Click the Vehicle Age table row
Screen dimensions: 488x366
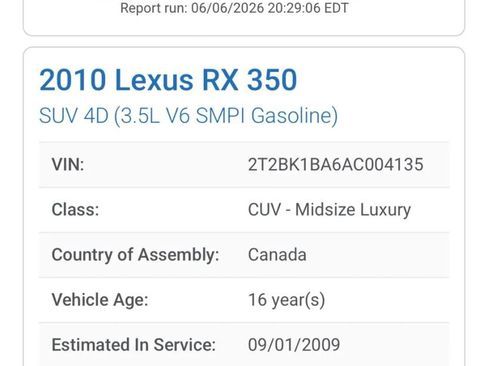[x=244, y=300]
